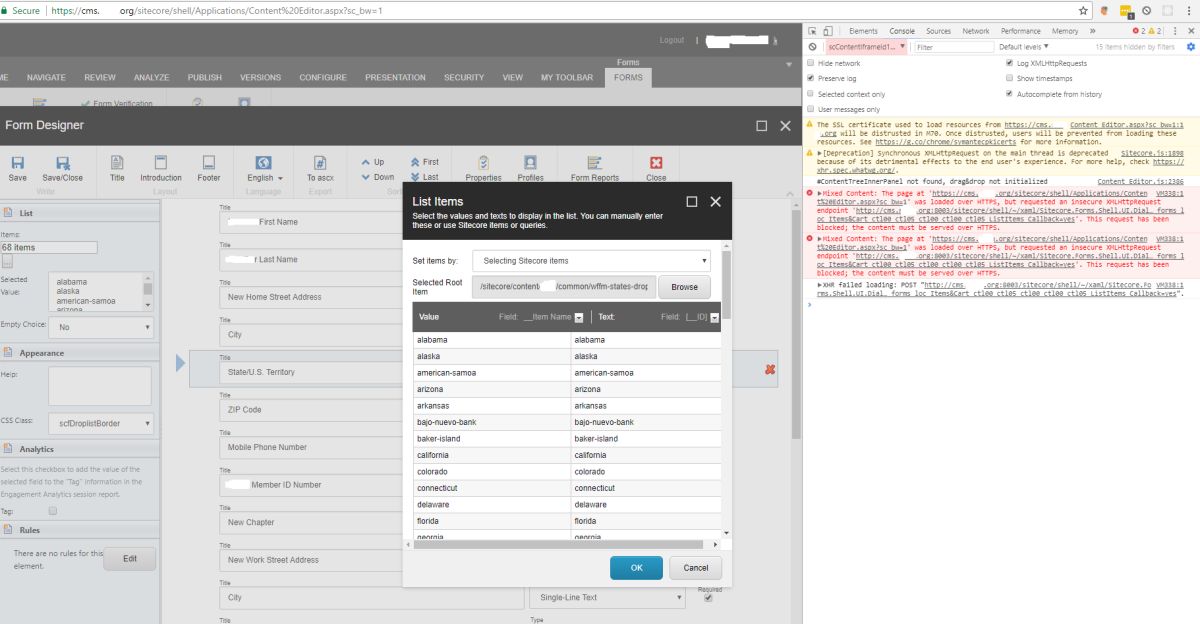Open the Value Field Item Name dropdown
This screenshot has height=624, width=1200.
pos(579,317)
